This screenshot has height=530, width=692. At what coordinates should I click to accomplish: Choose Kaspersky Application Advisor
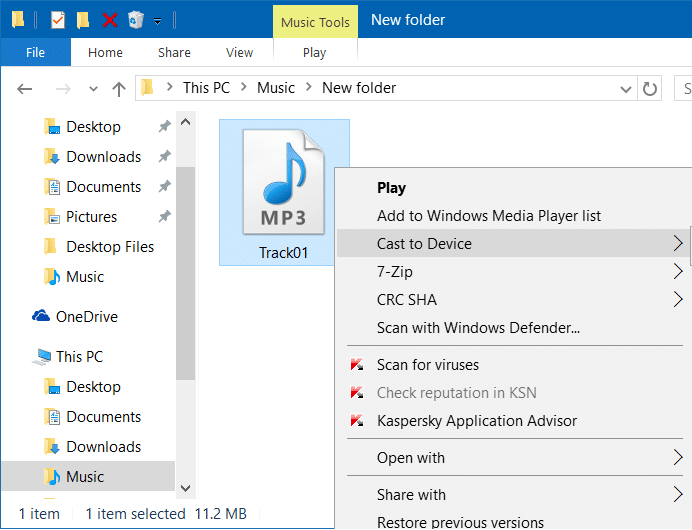click(514, 421)
